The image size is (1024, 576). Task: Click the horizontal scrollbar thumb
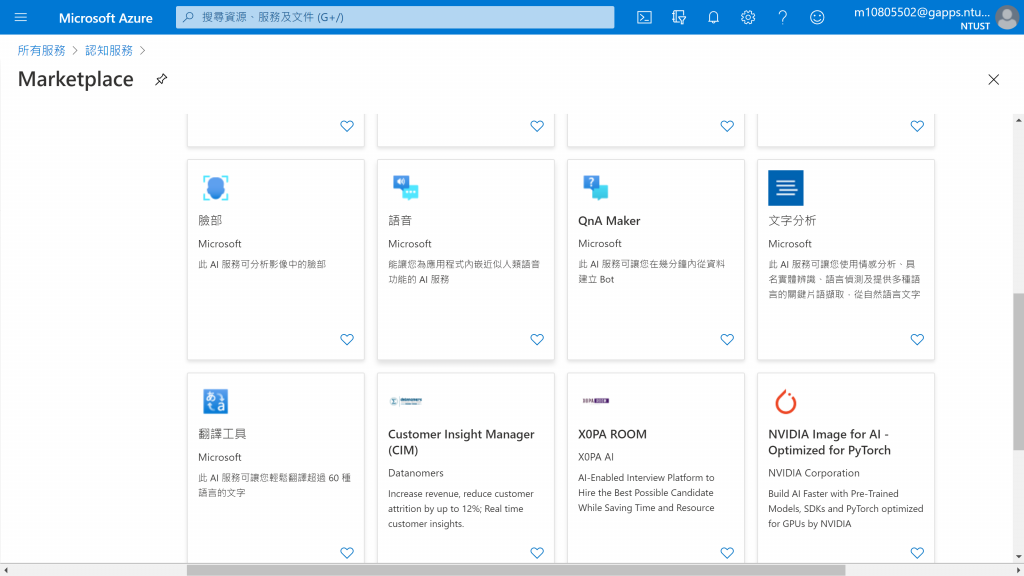click(516, 570)
